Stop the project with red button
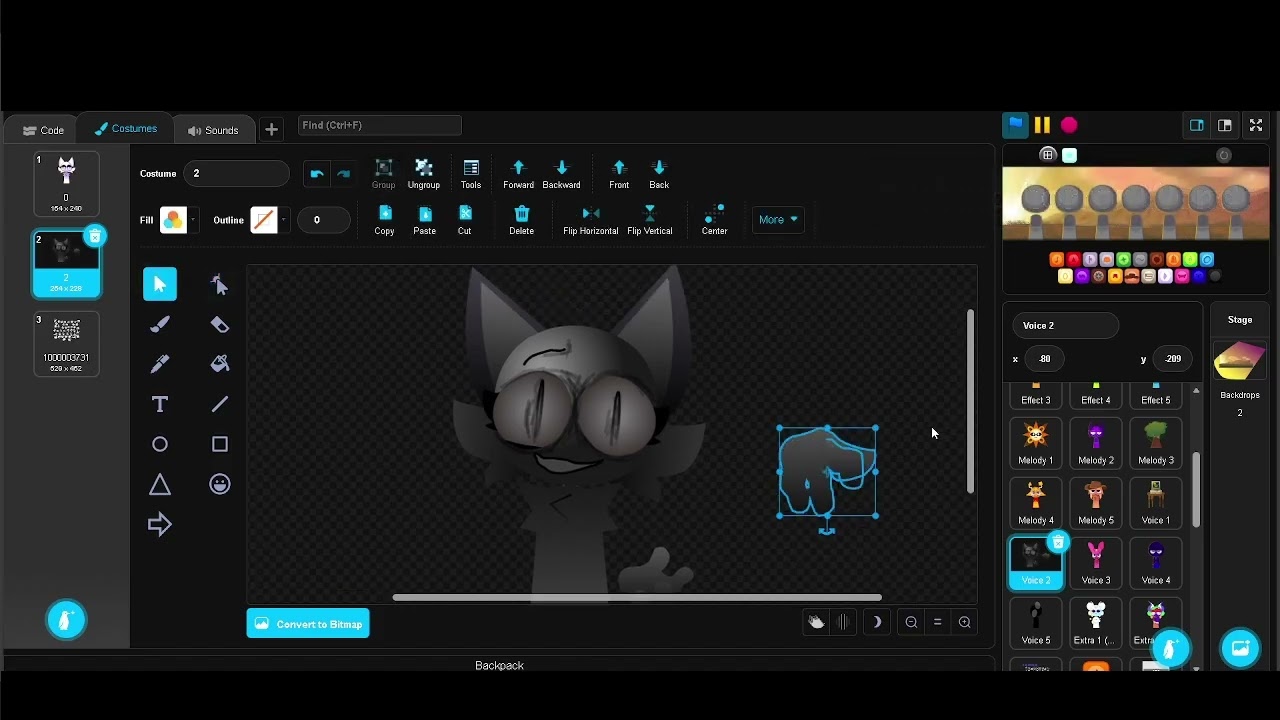 (x=1069, y=125)
